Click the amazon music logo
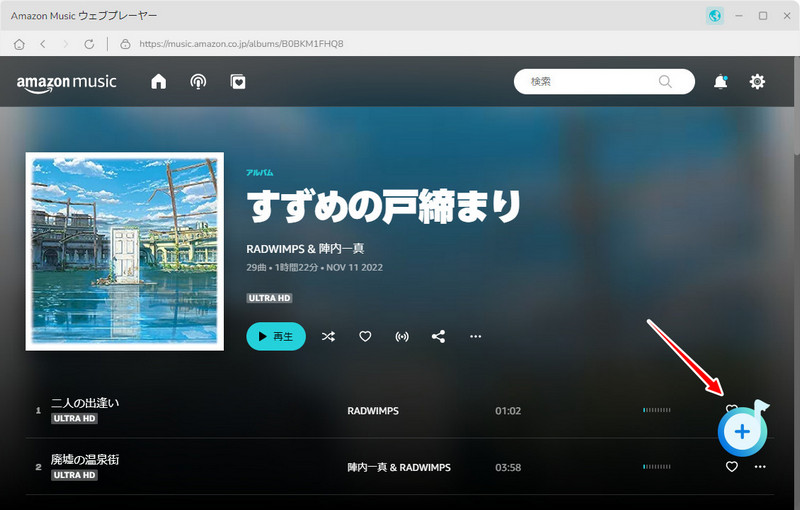The height and width of the screenshot is (510, 800). click(66, 83)
